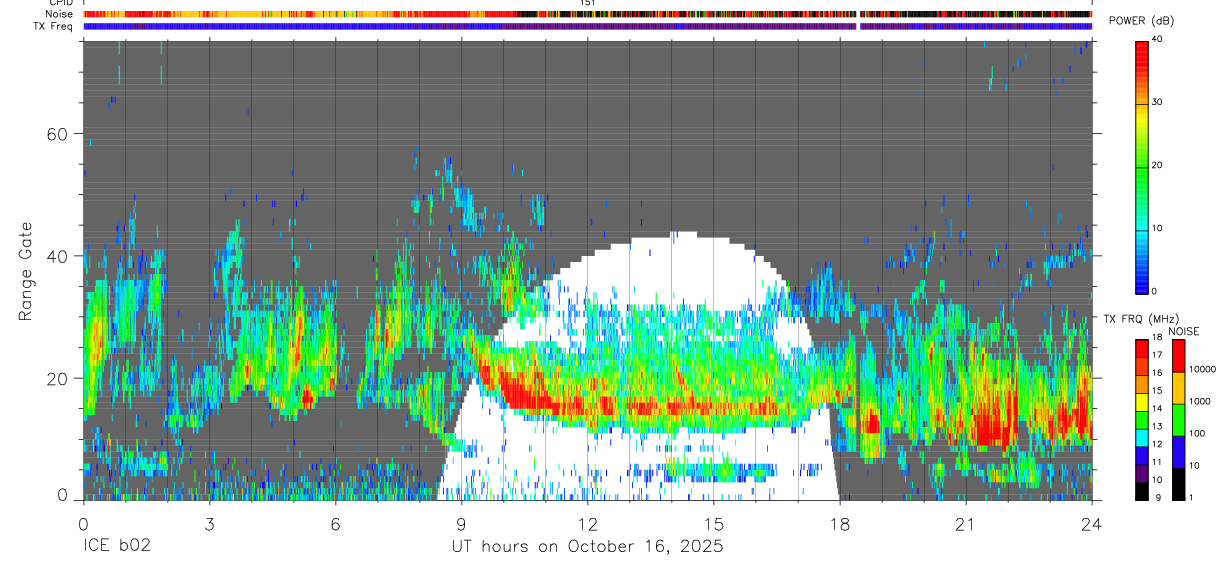Image resolution: width=1228 pixels, height=567 pixels.
Task: Click the '40' tick on the POWER colorbar
Action: tap(1157, 39)
